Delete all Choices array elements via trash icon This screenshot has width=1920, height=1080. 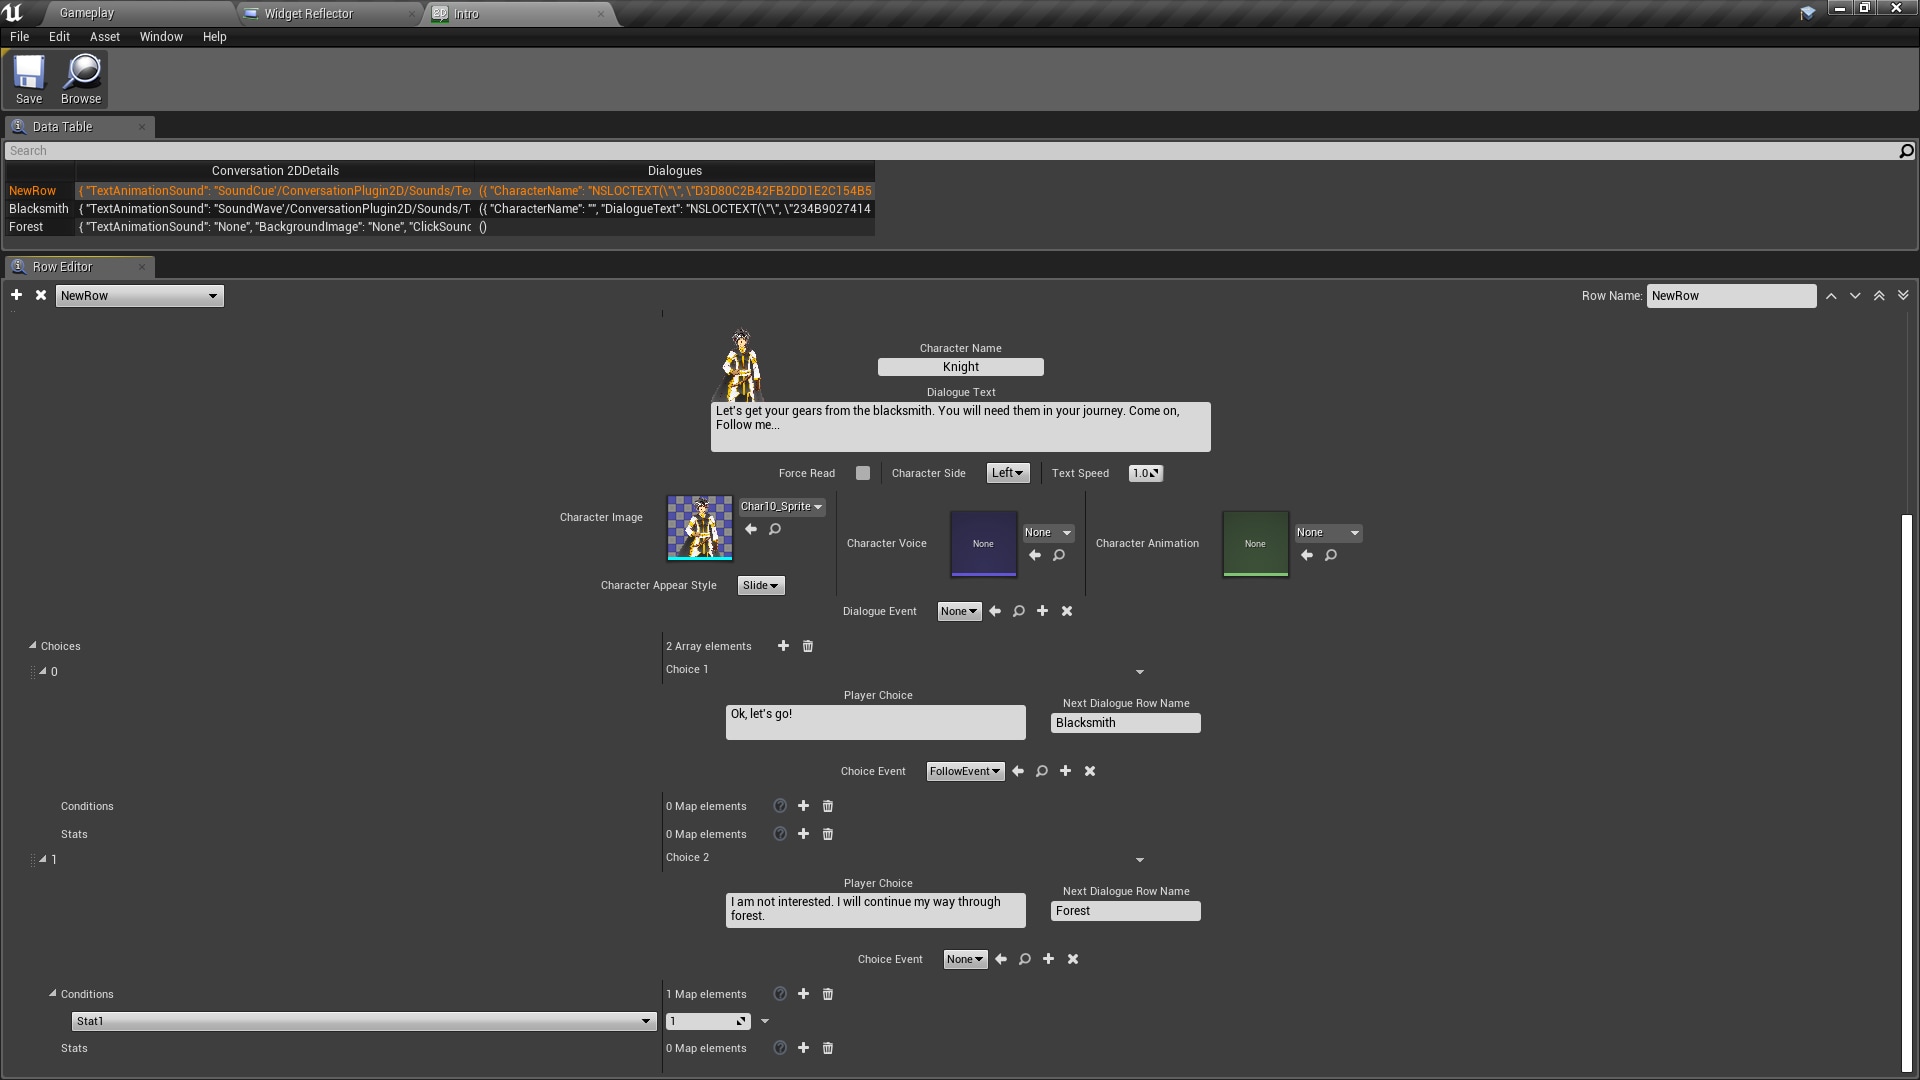(808, 646)
